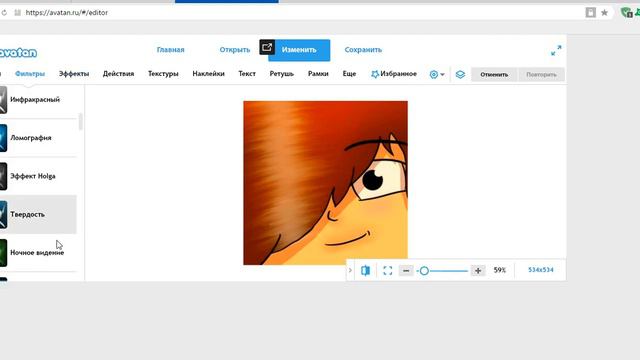Viewport: 640px width, 360px height.
Task: Open the Сохранить tab
Action: 363,50
